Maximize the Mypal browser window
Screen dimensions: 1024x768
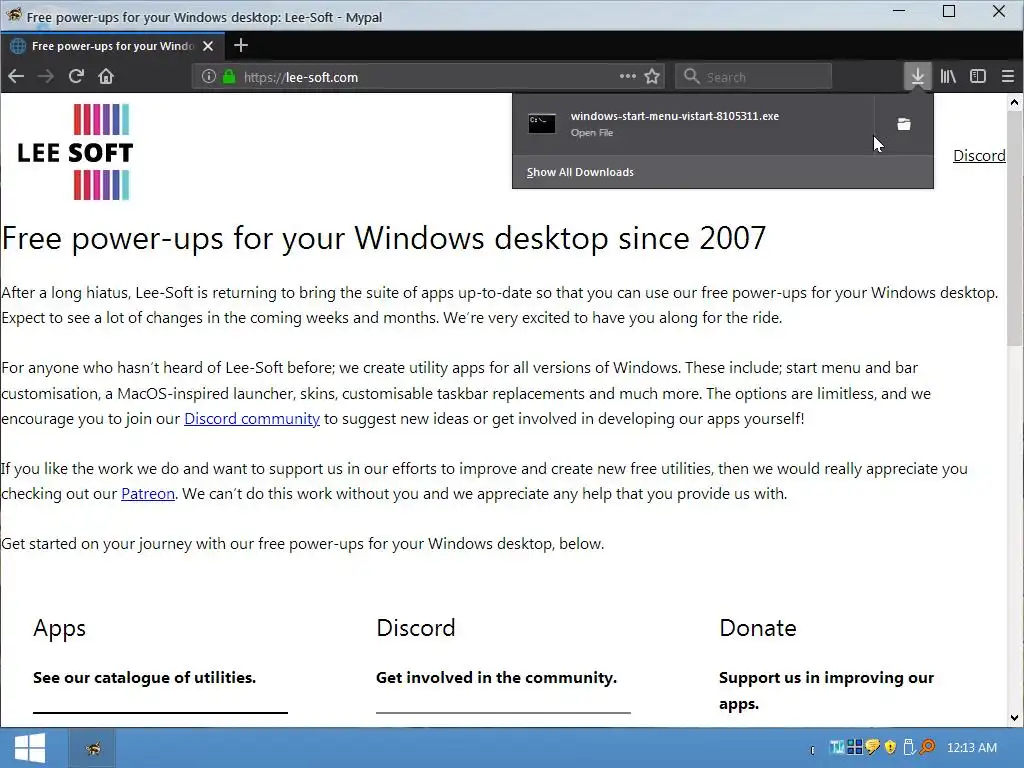949,11
